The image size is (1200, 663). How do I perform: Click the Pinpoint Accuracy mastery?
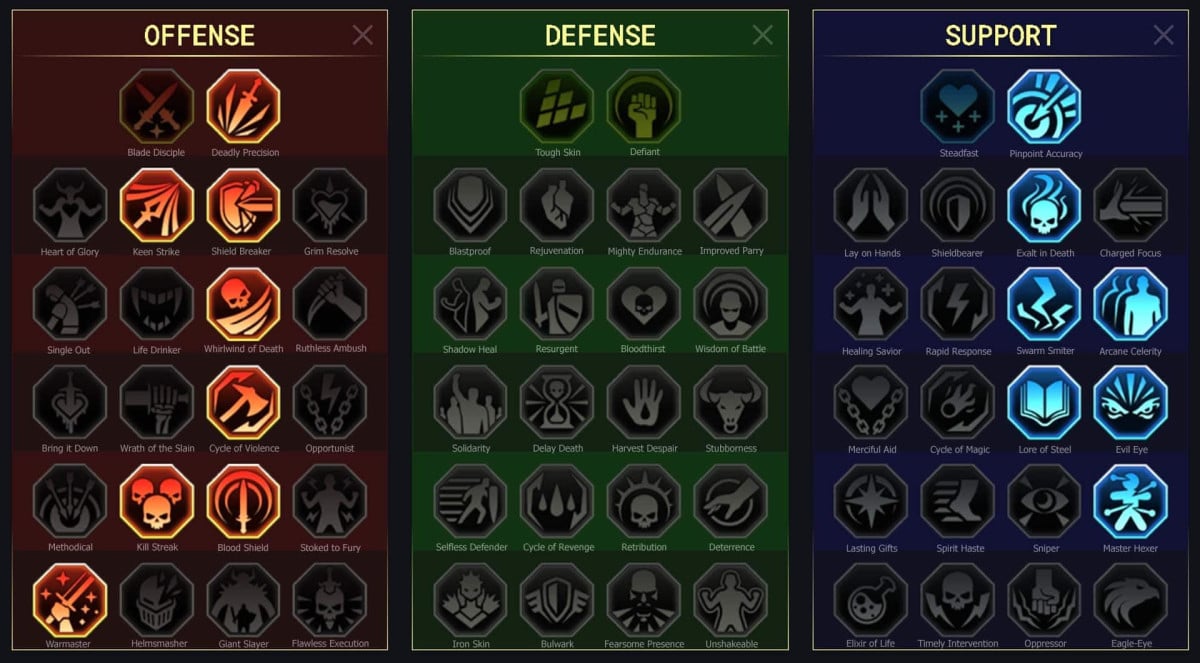coord(1045,107)
